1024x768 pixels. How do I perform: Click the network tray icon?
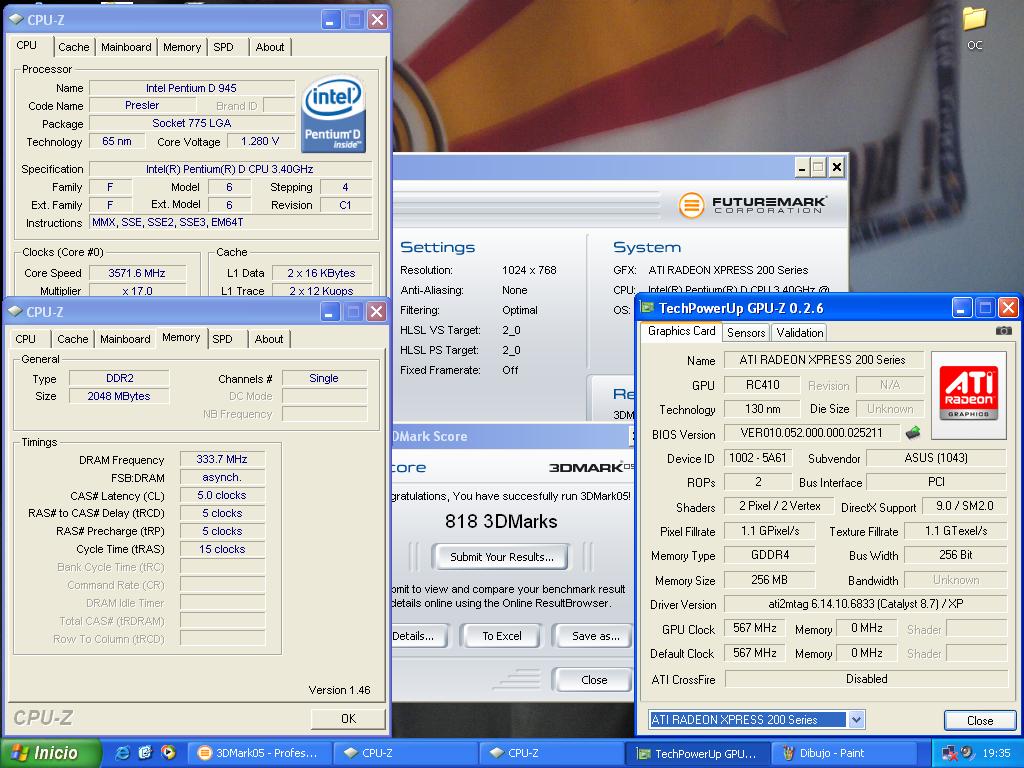(949, 753)
